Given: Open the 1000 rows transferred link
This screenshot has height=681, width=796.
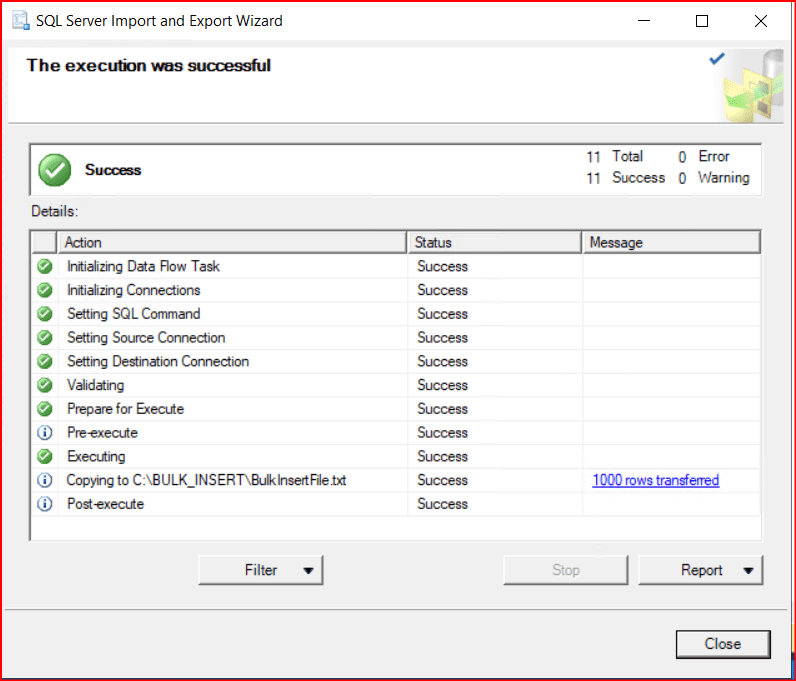Looking at the screenshot, I should click(655, 481).
